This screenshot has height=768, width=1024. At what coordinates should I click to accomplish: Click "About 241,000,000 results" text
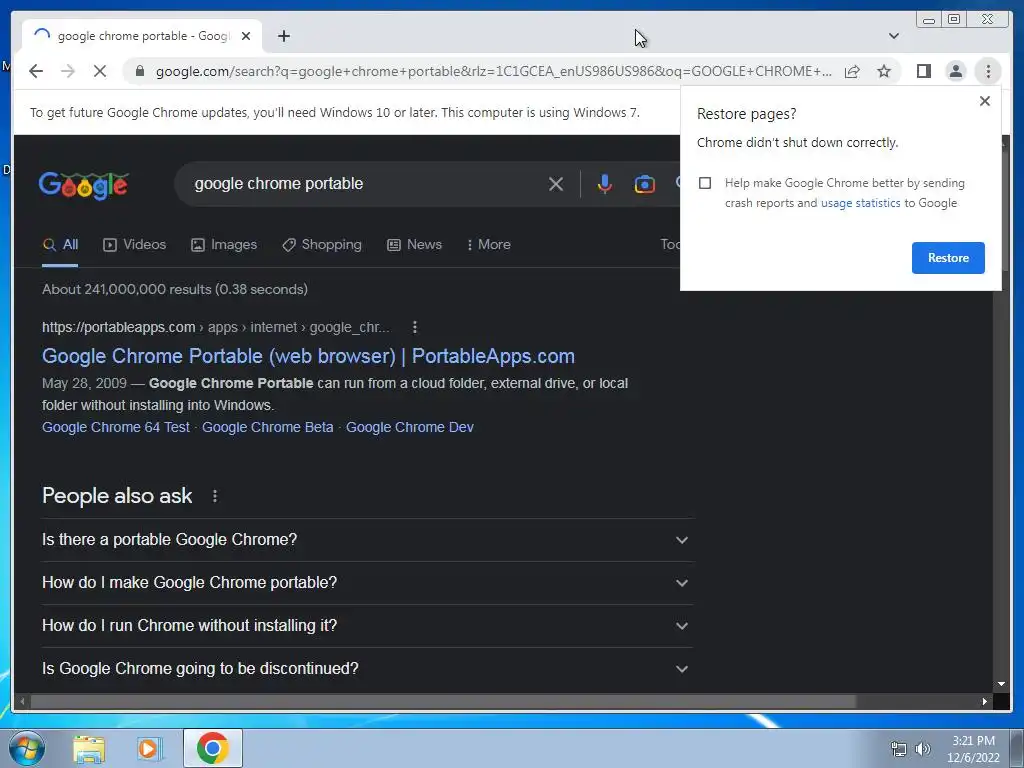(127, 289)
